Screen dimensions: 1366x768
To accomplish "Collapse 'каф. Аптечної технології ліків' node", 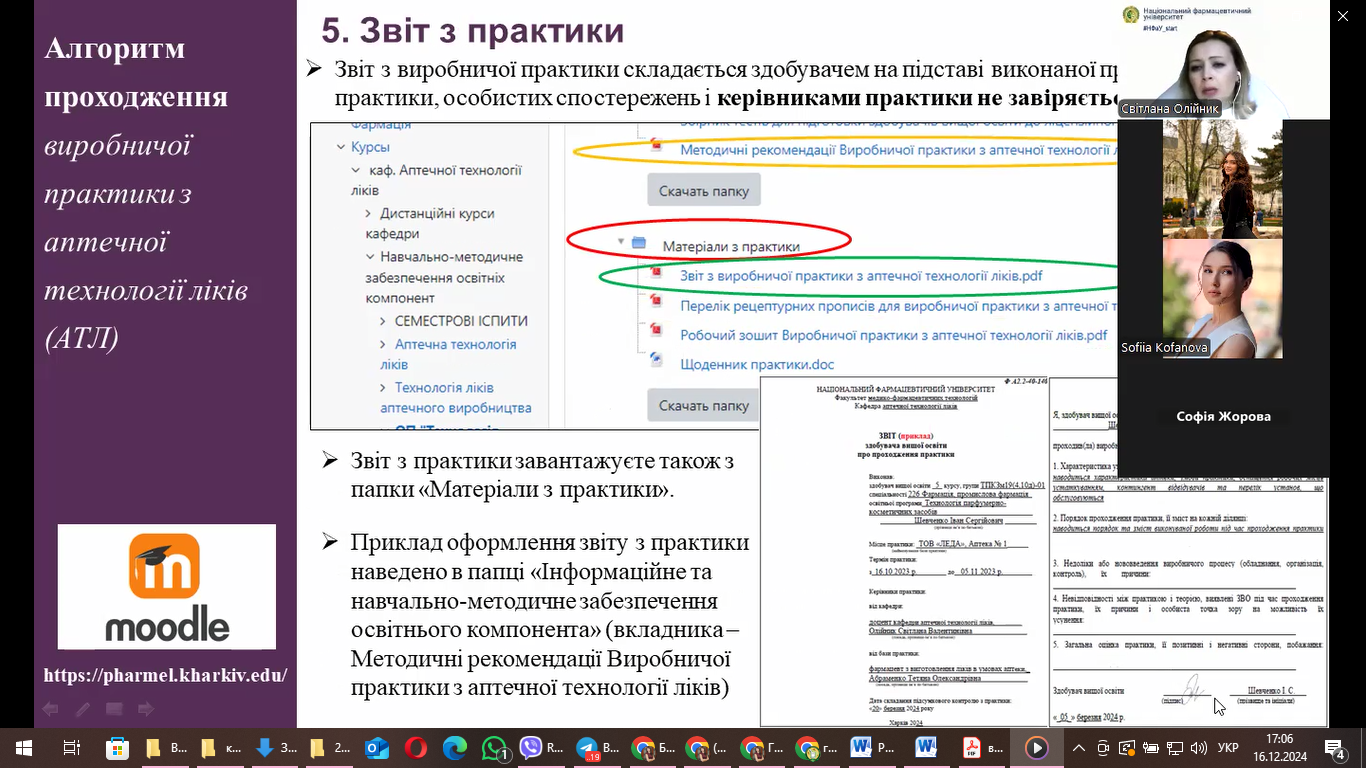I will (357, 171).
